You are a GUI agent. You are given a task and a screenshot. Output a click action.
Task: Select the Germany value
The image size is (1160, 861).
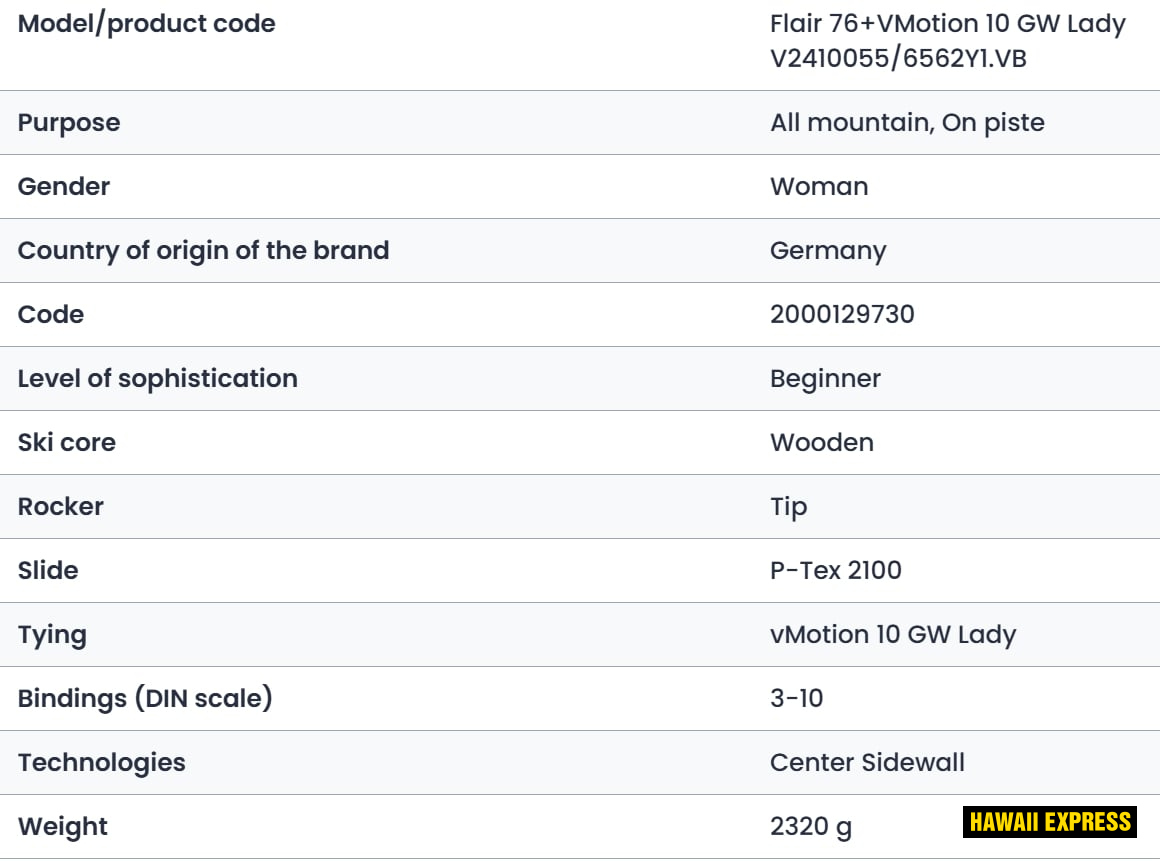pyautogui.click(x=828, y=251)
